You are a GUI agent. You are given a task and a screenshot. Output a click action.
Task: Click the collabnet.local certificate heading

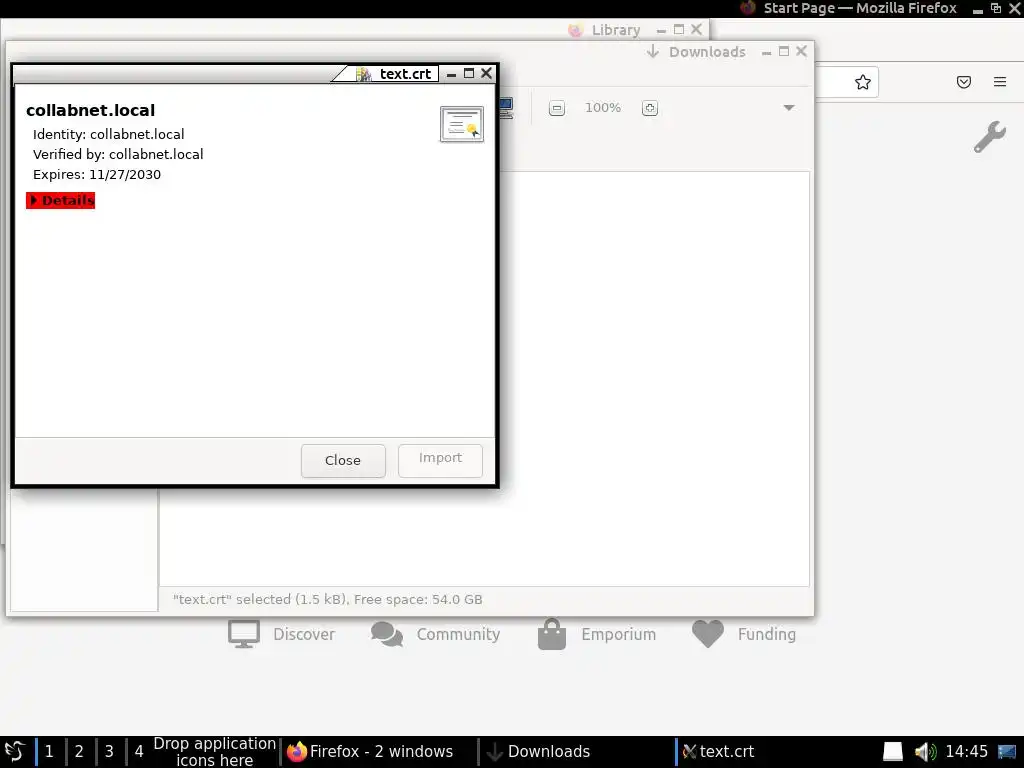(90, 110)
